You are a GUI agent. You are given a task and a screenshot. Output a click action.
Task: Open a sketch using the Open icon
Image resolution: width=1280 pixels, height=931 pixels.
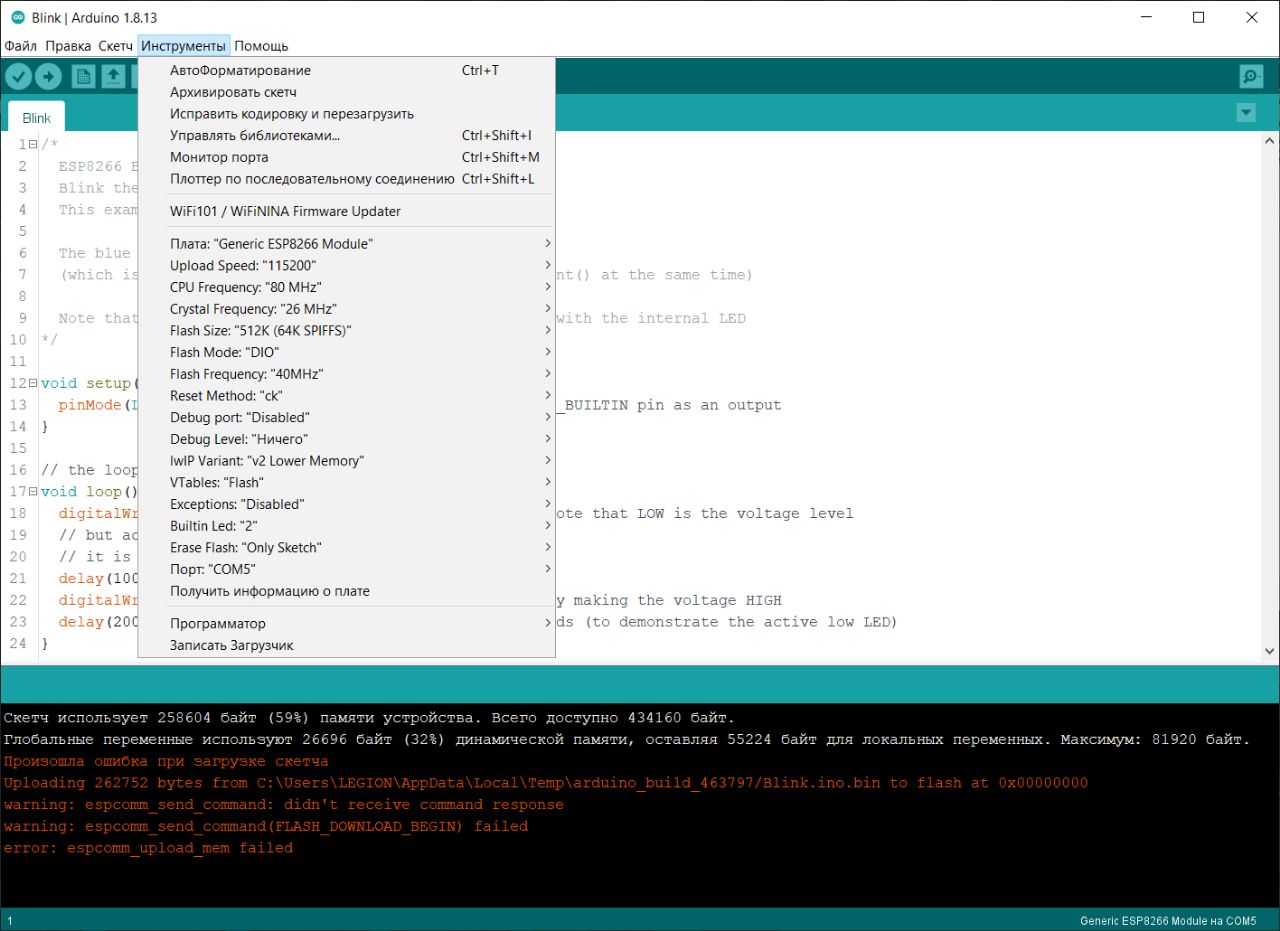pos(113,76)
